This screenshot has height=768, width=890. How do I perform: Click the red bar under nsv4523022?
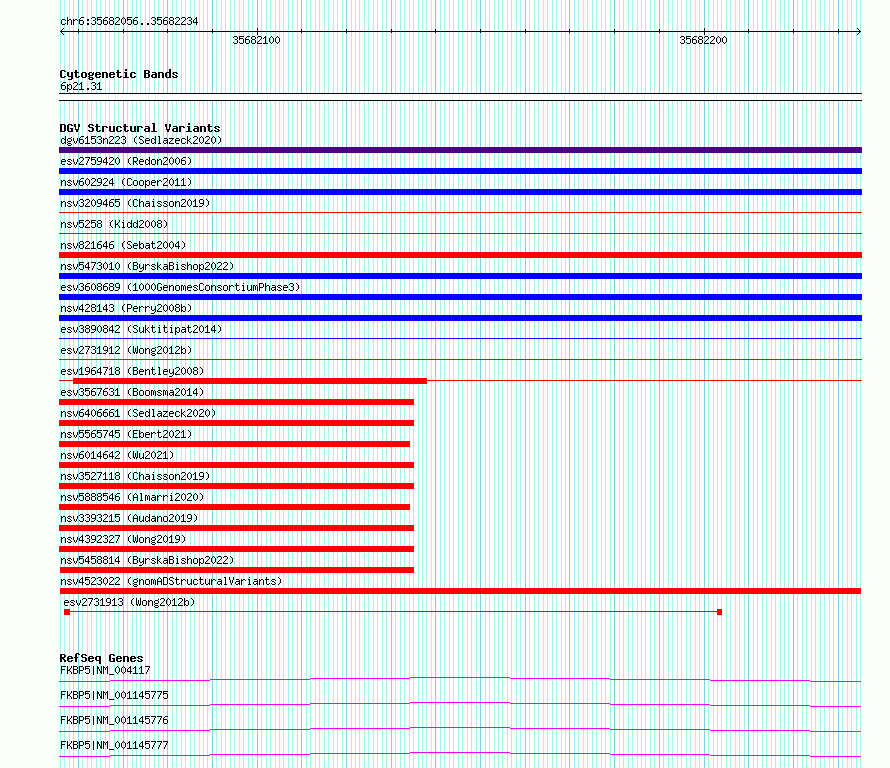tap(460, 591)
